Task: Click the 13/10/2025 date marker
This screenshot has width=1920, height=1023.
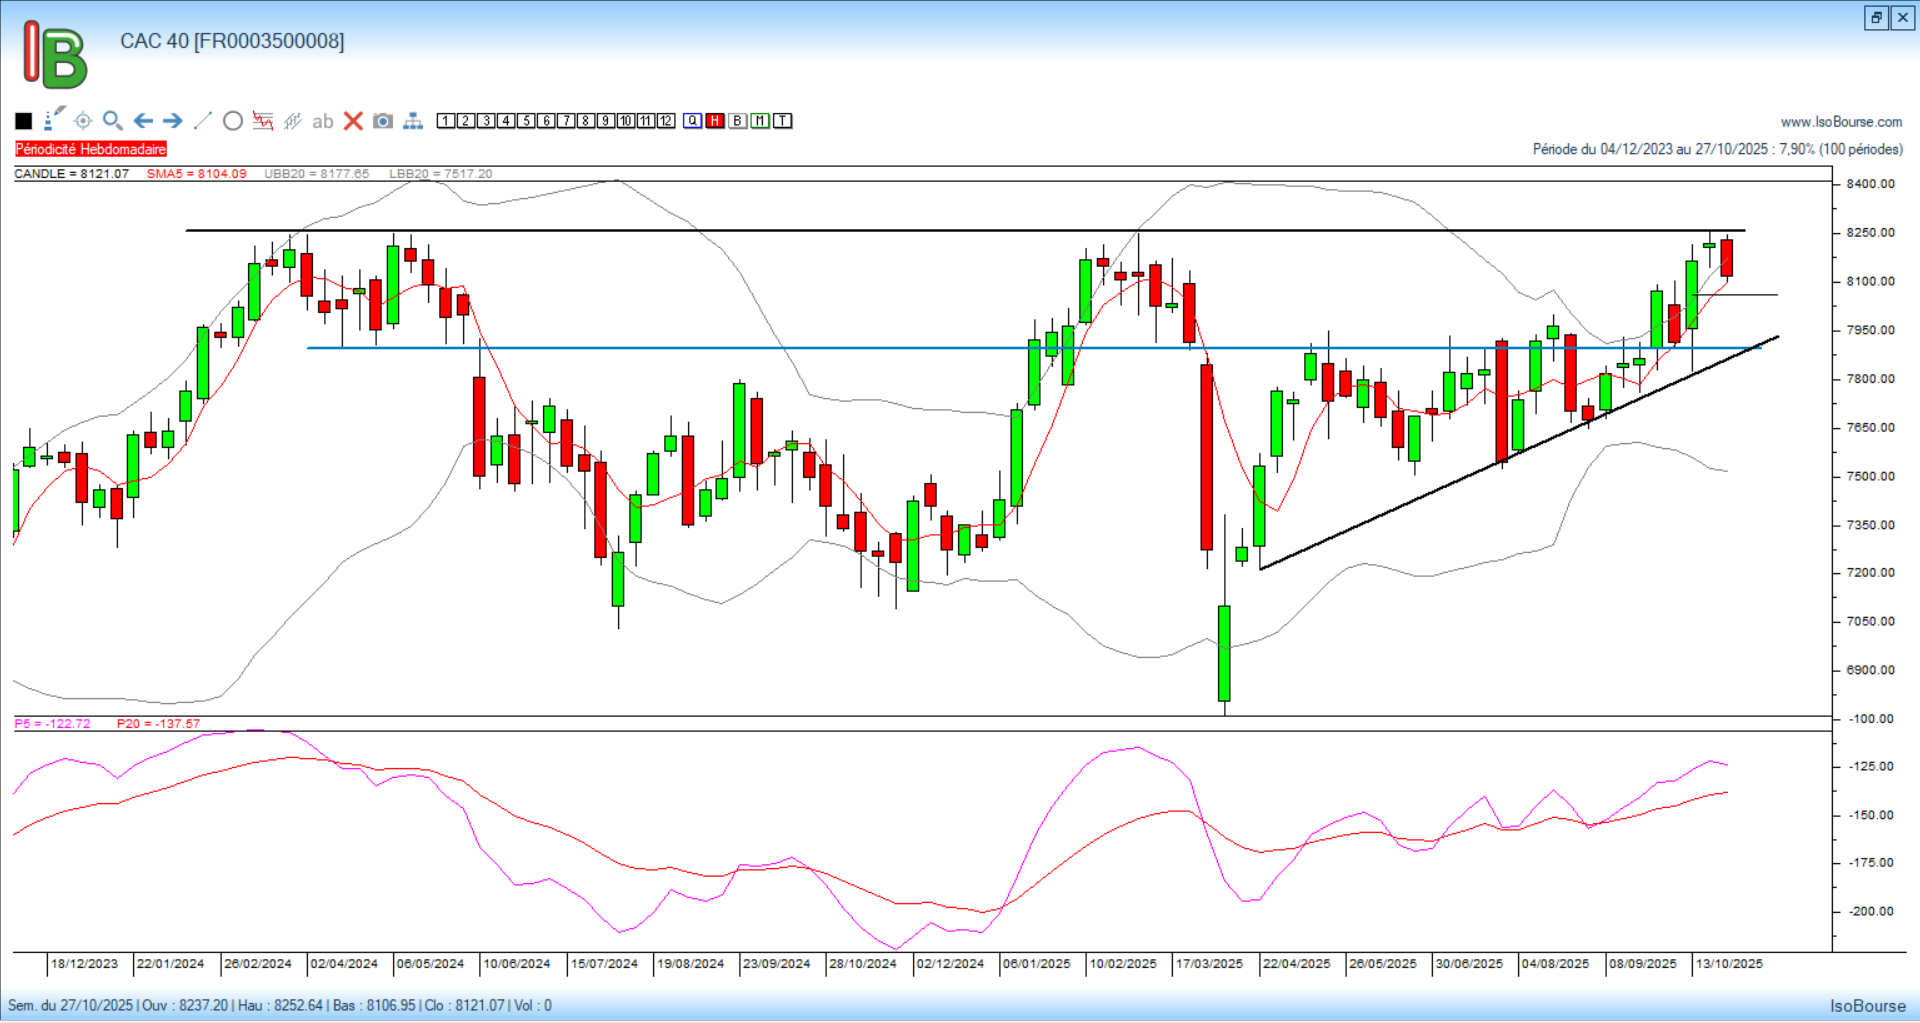Action: tap(1729, 964)
